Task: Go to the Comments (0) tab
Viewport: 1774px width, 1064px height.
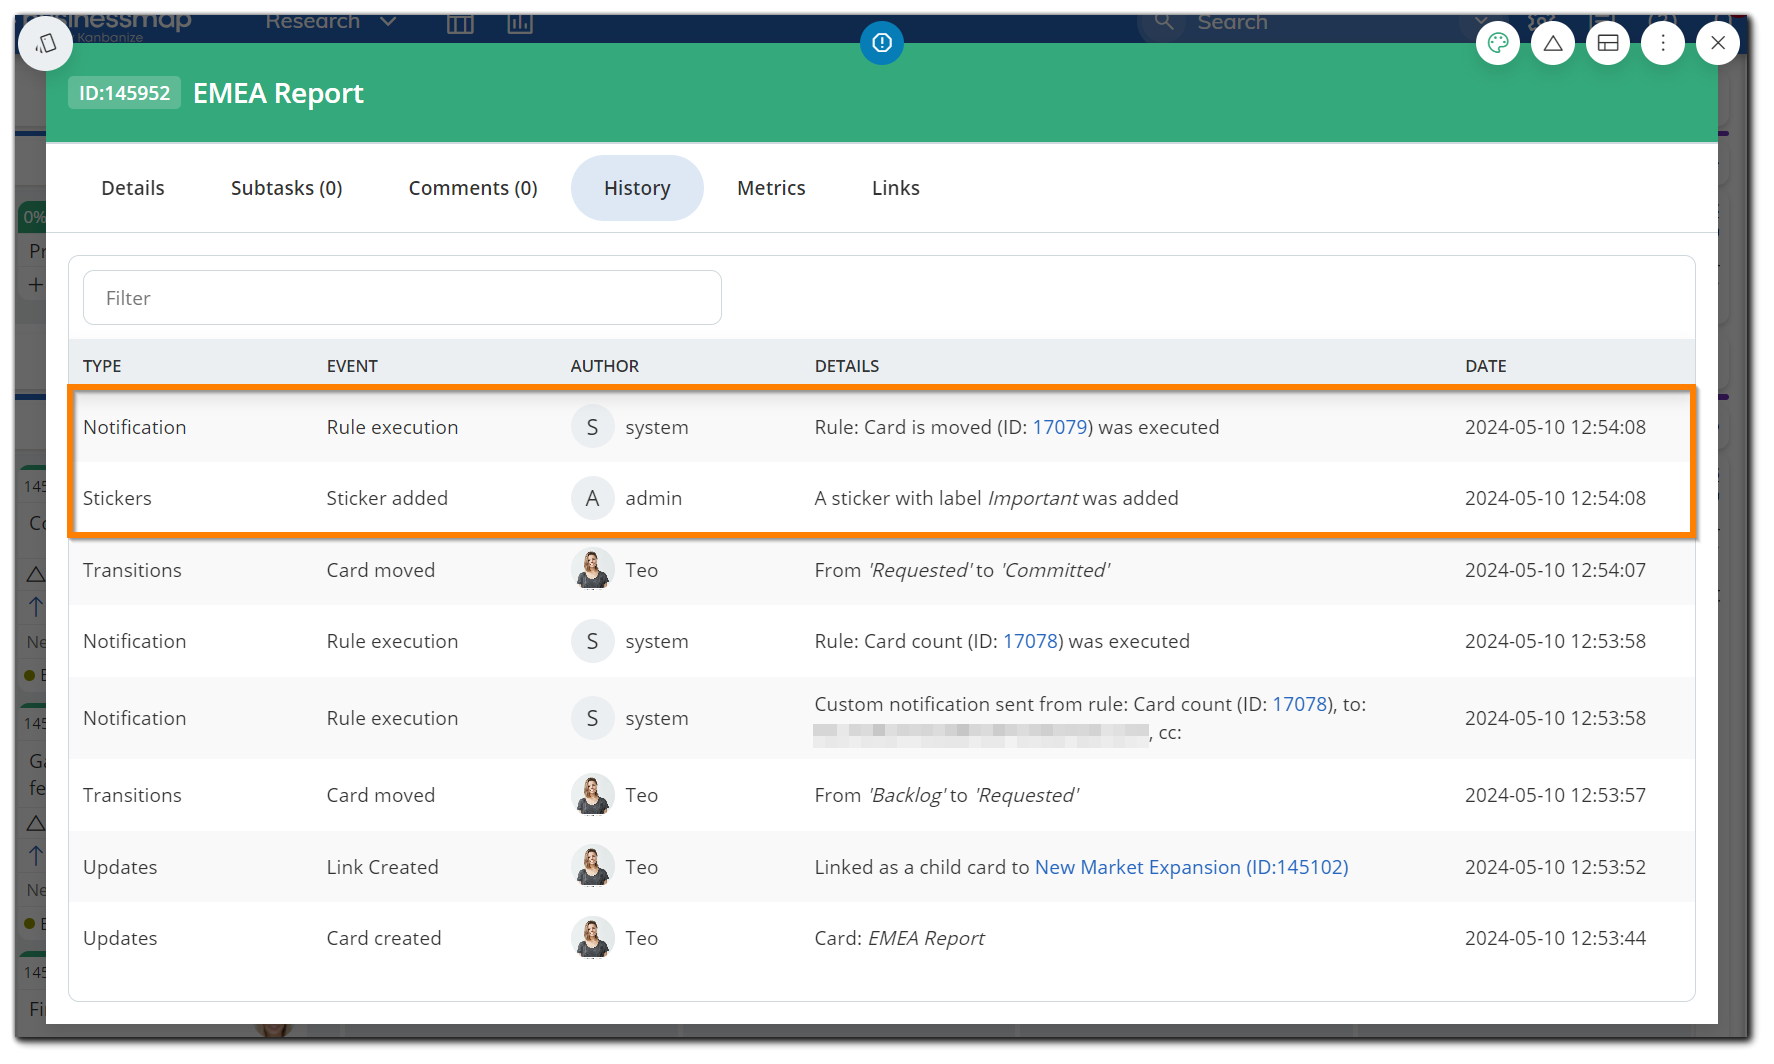Action: pyautogui.click(x=472, y=188)
